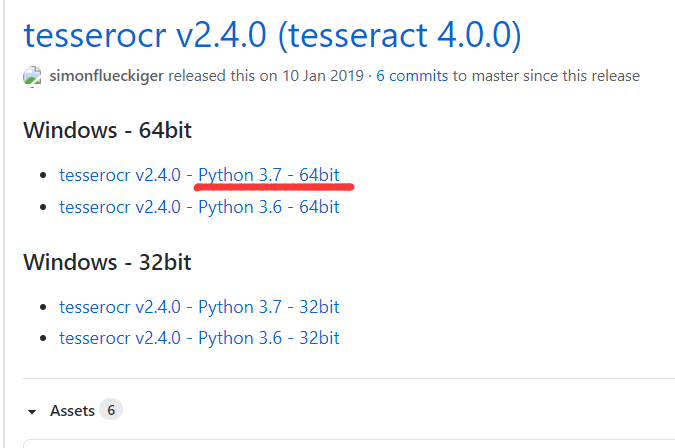Click the 'released this on' text
The image size is (675, 448).
tap(223, 76)
